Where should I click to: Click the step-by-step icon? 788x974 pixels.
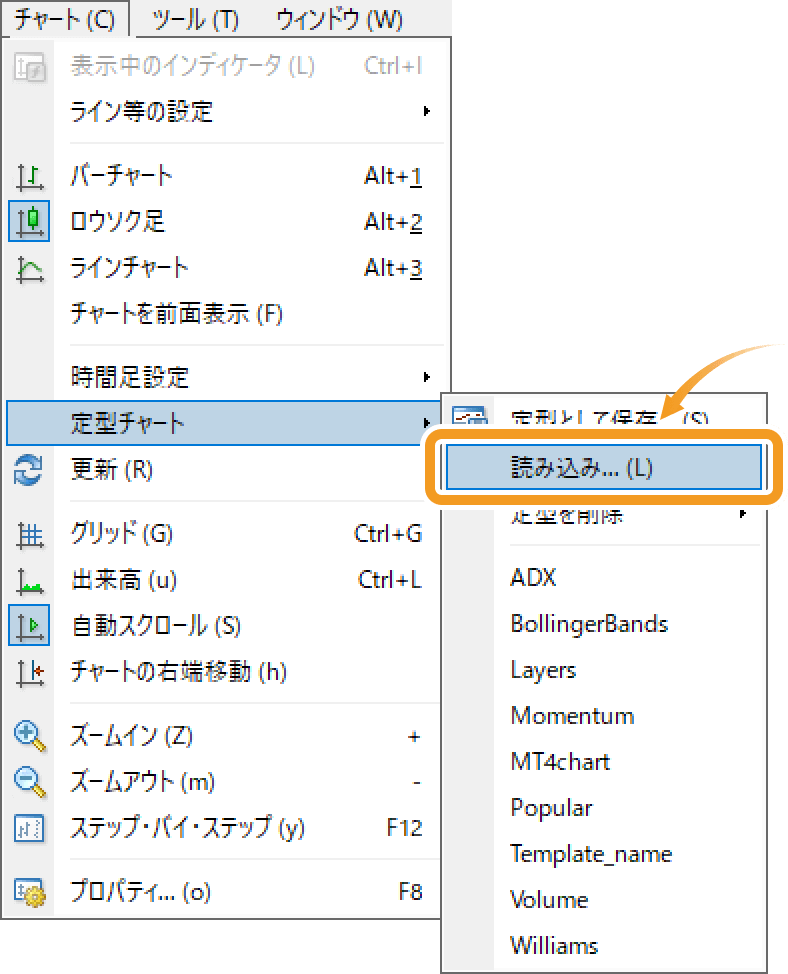pyautogui.click(x=29, y=829)
